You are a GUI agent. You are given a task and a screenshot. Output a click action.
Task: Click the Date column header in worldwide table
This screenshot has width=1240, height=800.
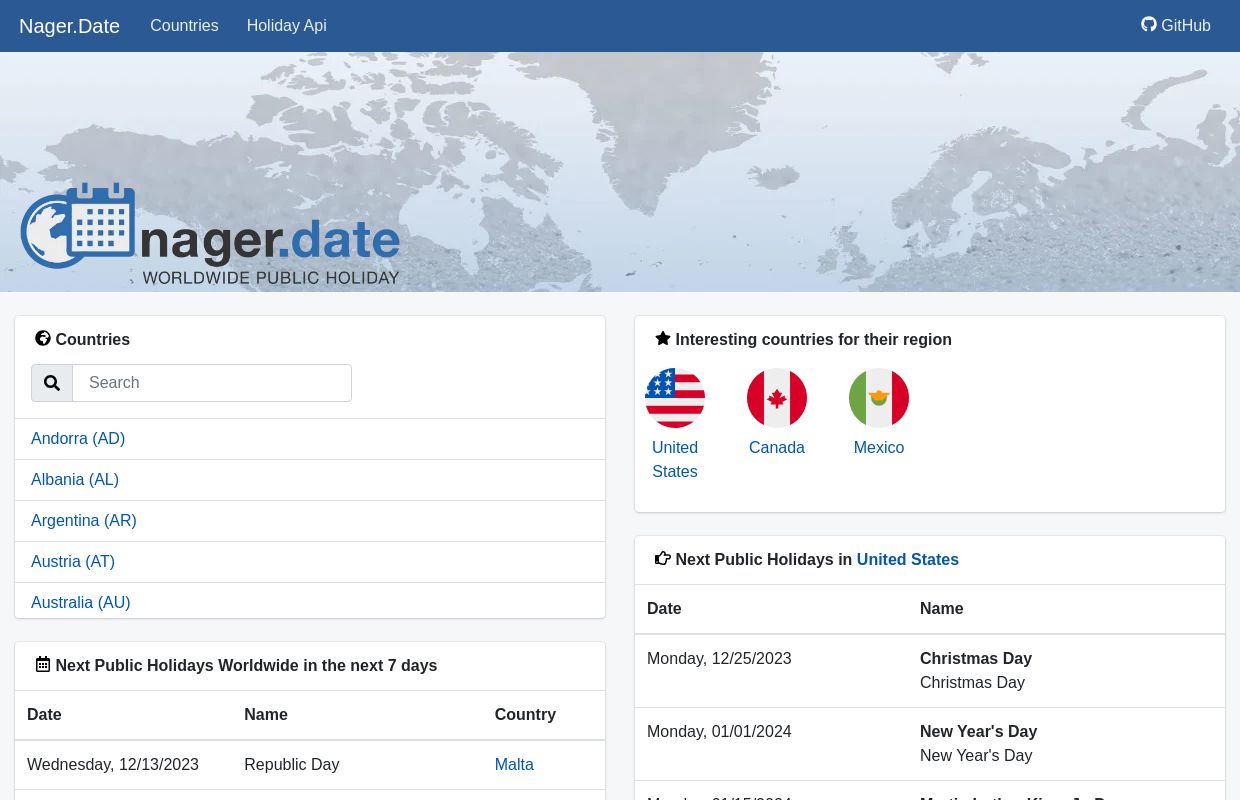[44, 715]
